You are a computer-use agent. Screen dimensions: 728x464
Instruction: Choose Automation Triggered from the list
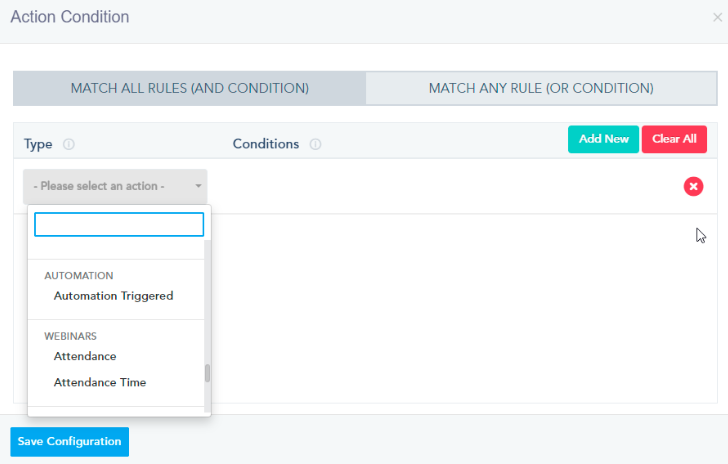click(x=113, y=296)
